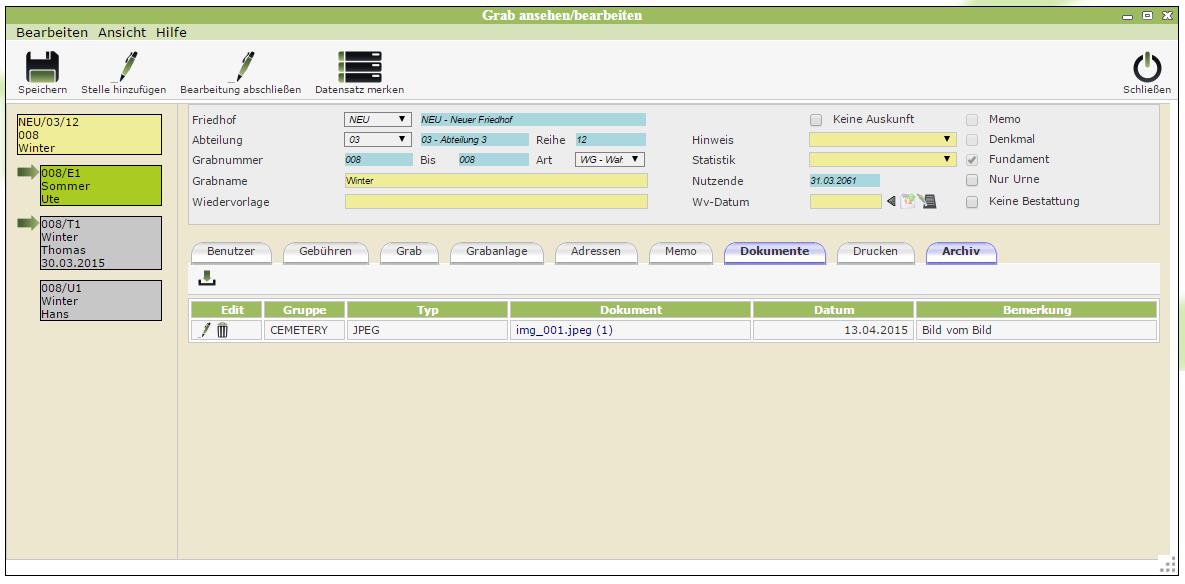Image resolution: width=1185 pixels, height=584 pixels.
Task: Click the Wiedervorlage input field
Action: 496,202
